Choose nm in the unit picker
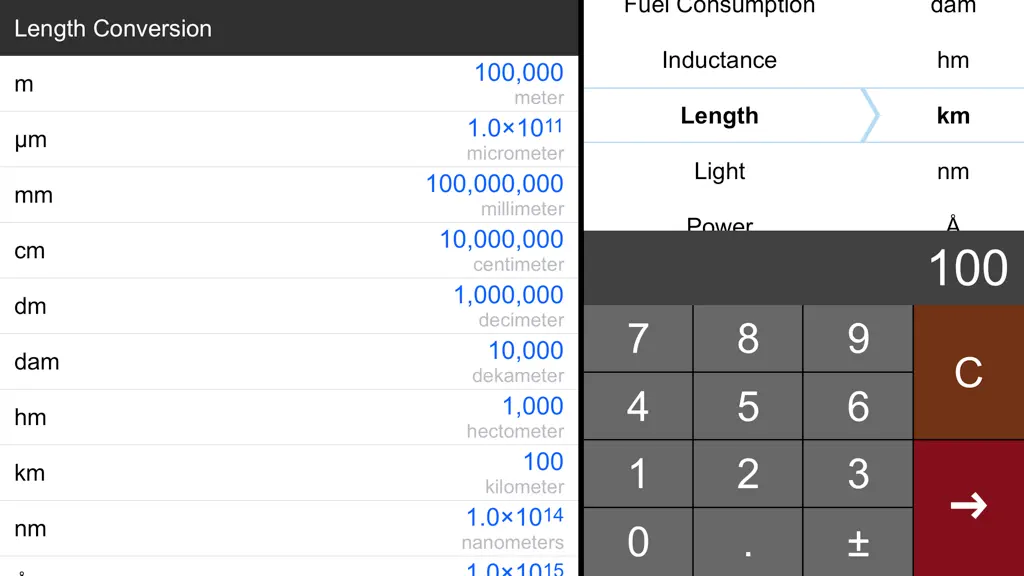 [953, 171]
